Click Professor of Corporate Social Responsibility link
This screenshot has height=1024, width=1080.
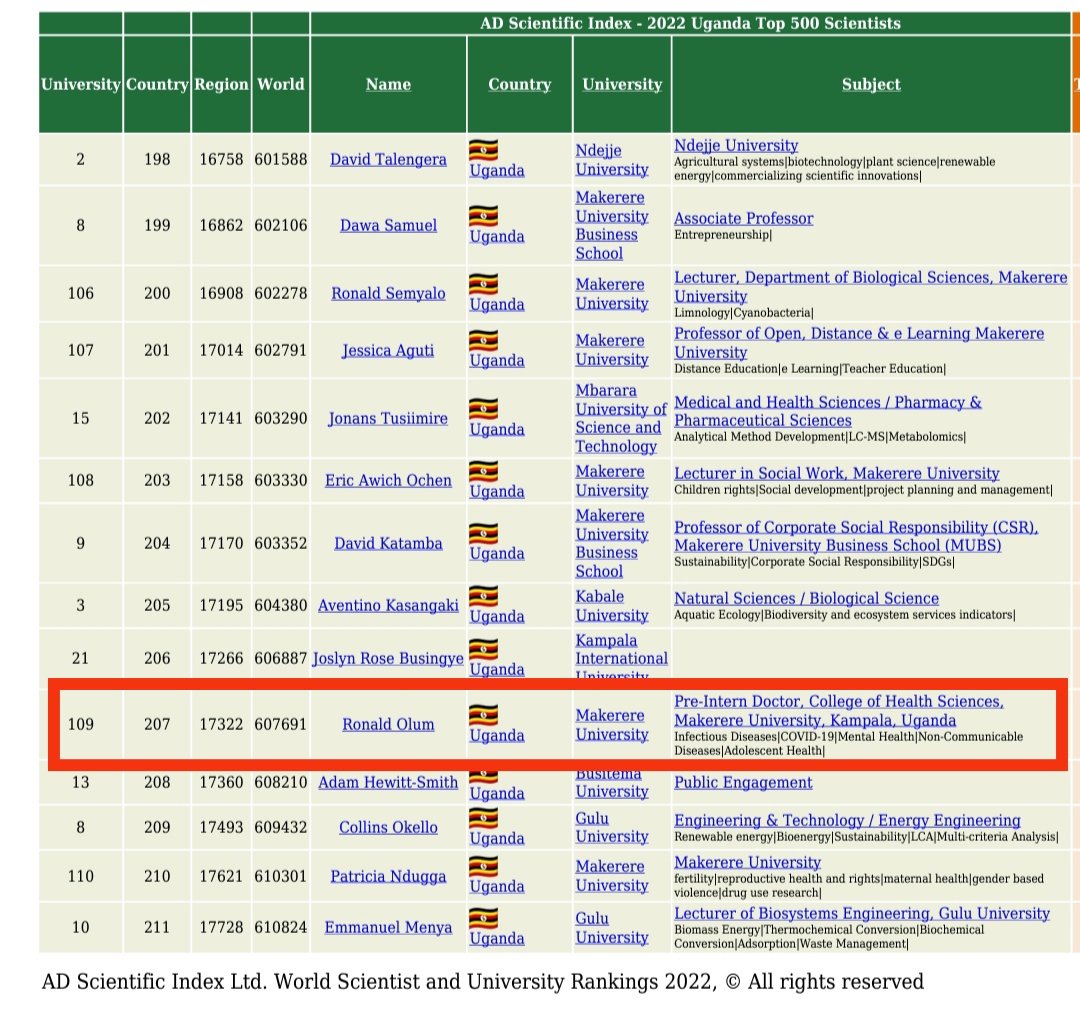[x=856, y=536]
